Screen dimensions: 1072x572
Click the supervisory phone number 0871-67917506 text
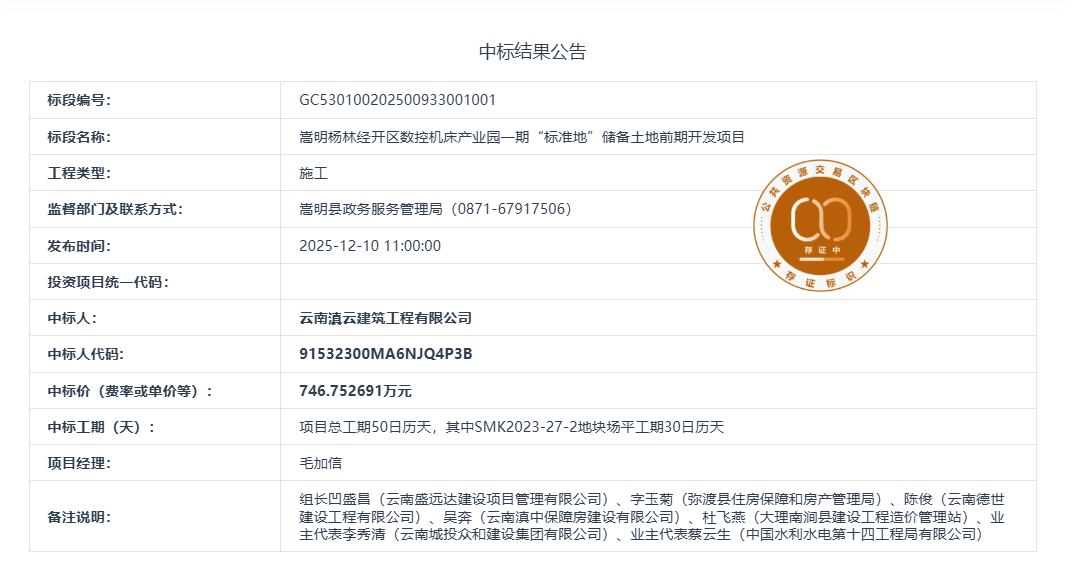coord(511,209)
